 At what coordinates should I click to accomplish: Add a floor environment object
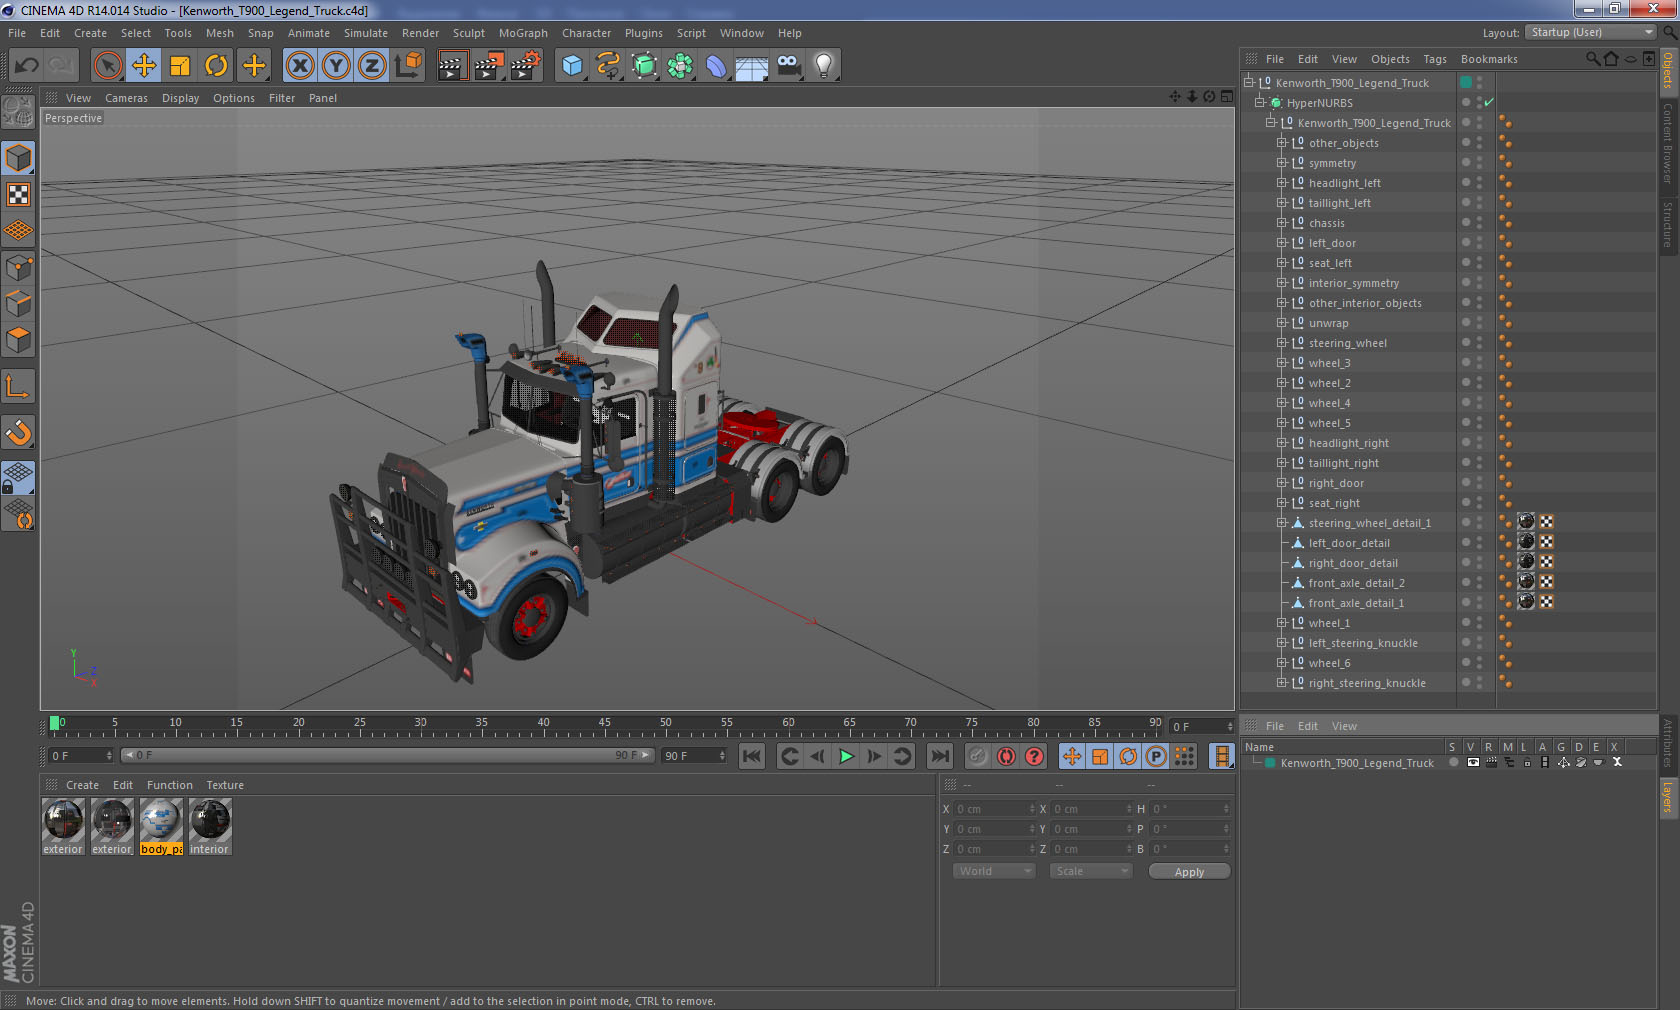pyautogui.click(x=752, y=66)
